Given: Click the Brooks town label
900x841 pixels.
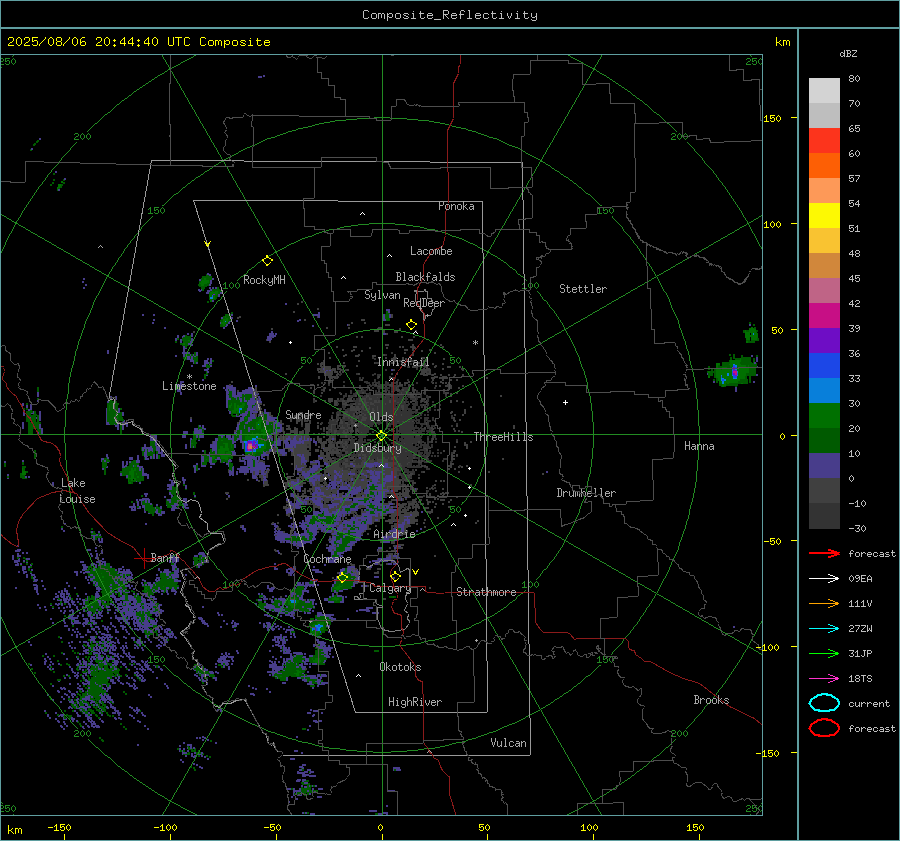Looking at the screenshot, I should pyautogui.click(x=711, y=700).
